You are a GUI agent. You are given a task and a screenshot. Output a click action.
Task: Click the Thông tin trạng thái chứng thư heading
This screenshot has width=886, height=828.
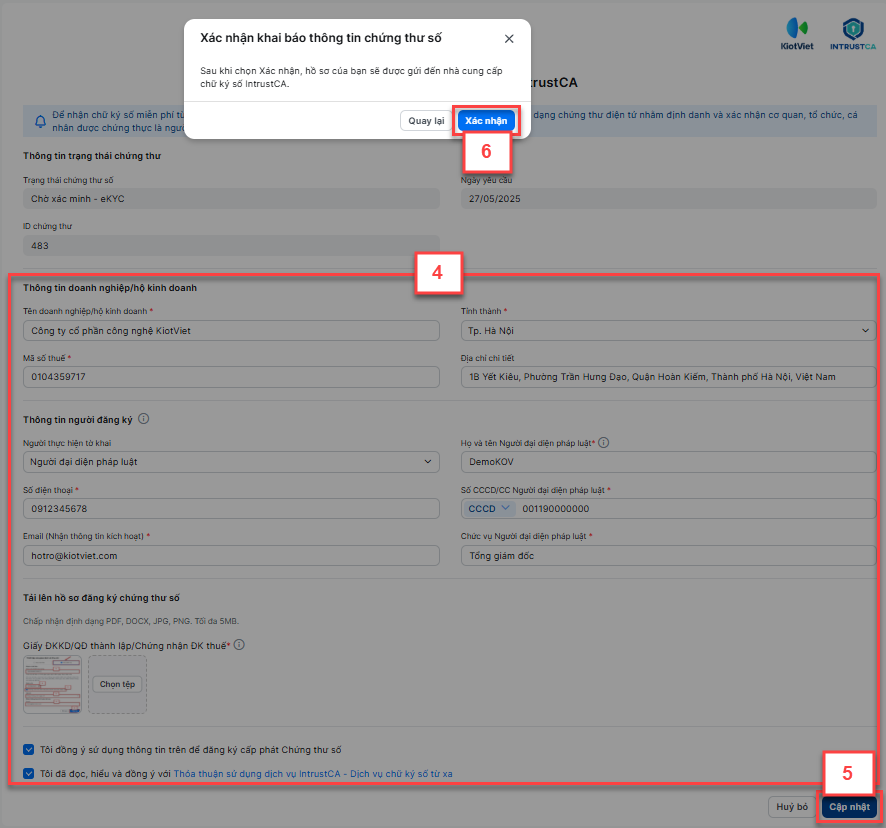tap(92, 156)
